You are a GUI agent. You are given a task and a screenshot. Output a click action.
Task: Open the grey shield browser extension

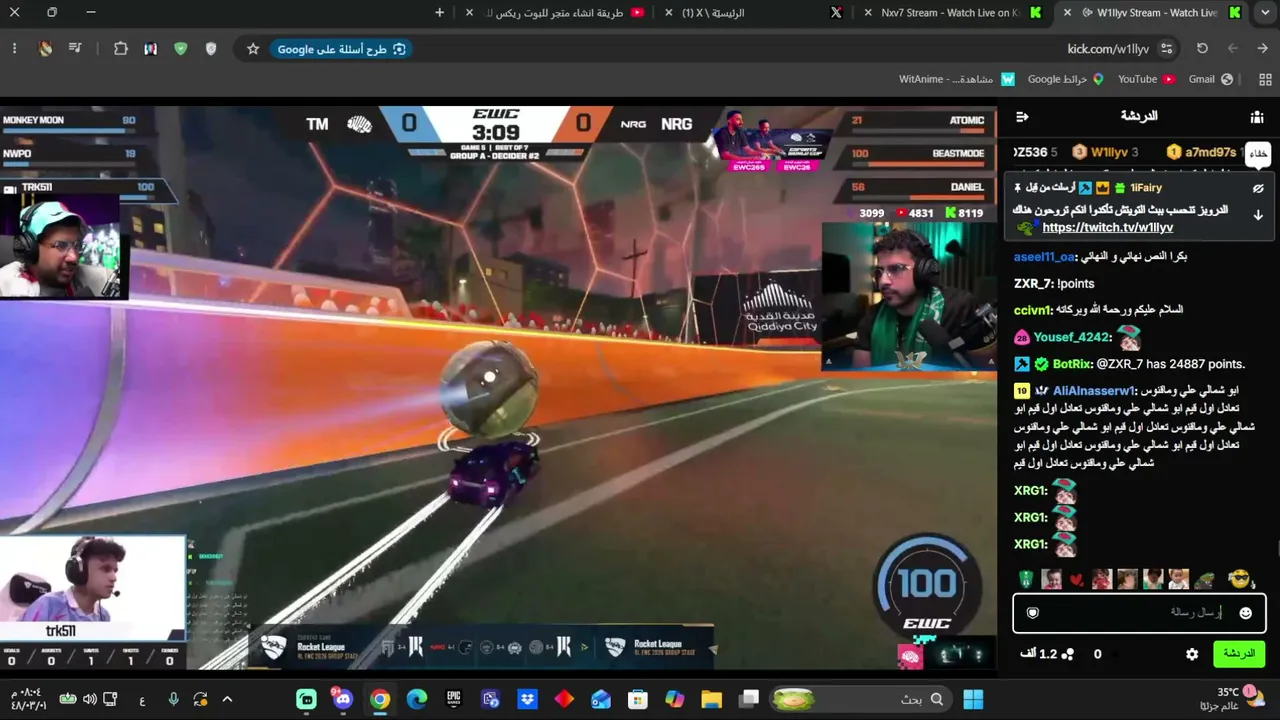[x=211, y=49]
